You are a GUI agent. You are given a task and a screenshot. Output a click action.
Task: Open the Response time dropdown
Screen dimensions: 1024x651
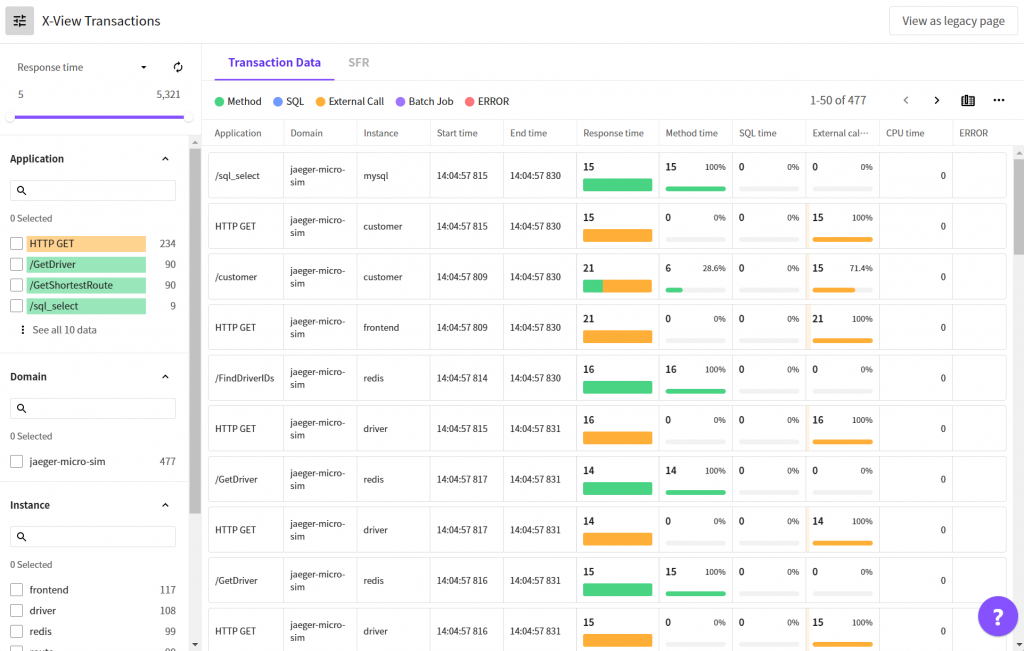coord(82,67)
